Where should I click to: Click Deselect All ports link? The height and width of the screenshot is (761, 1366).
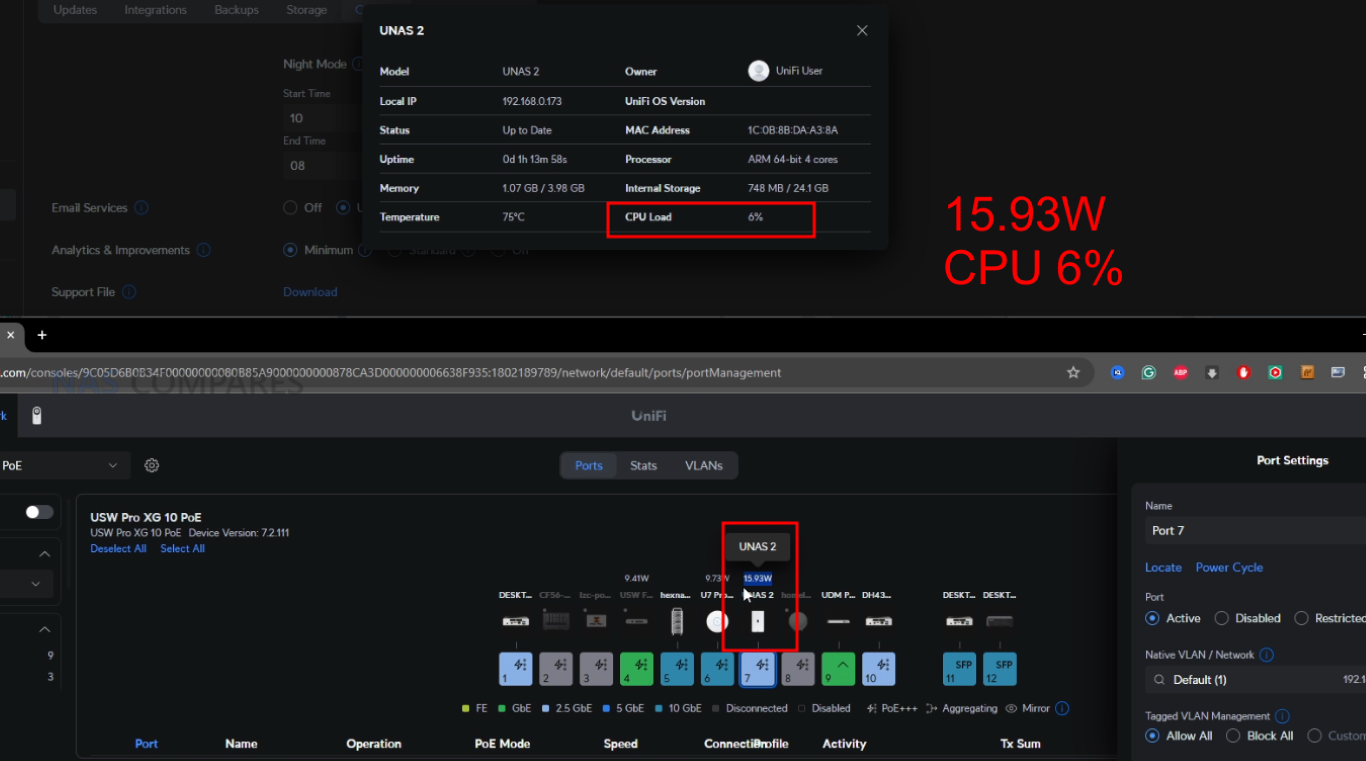click(118, 549)
